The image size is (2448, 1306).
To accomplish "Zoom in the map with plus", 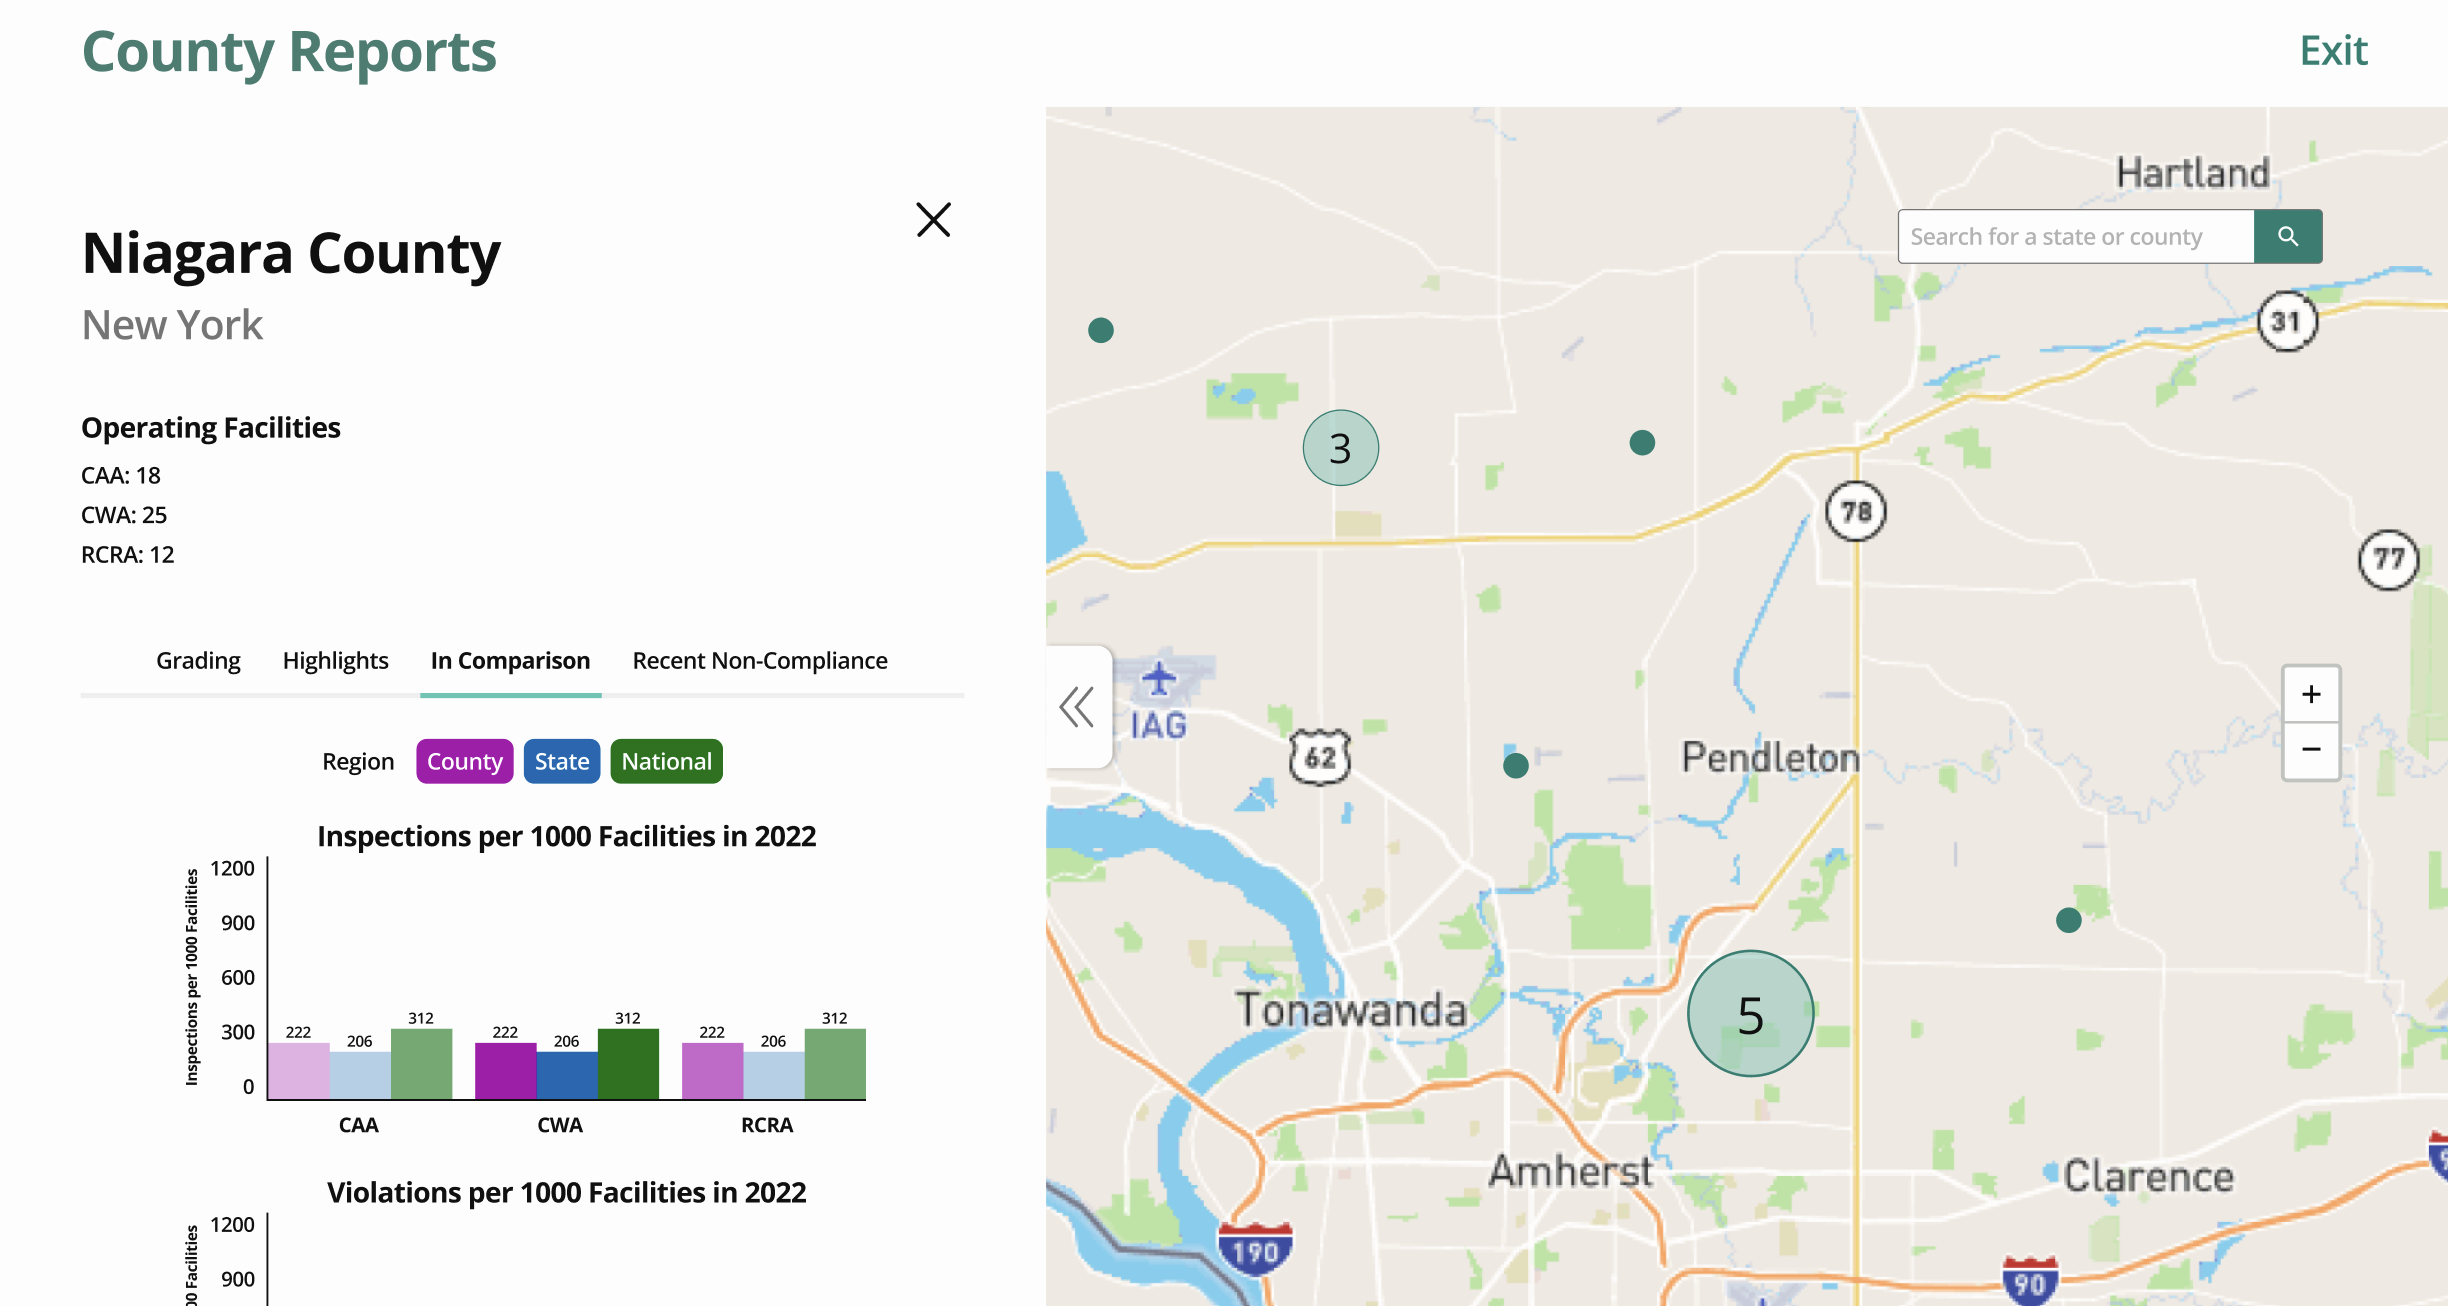I will 2310,694.
